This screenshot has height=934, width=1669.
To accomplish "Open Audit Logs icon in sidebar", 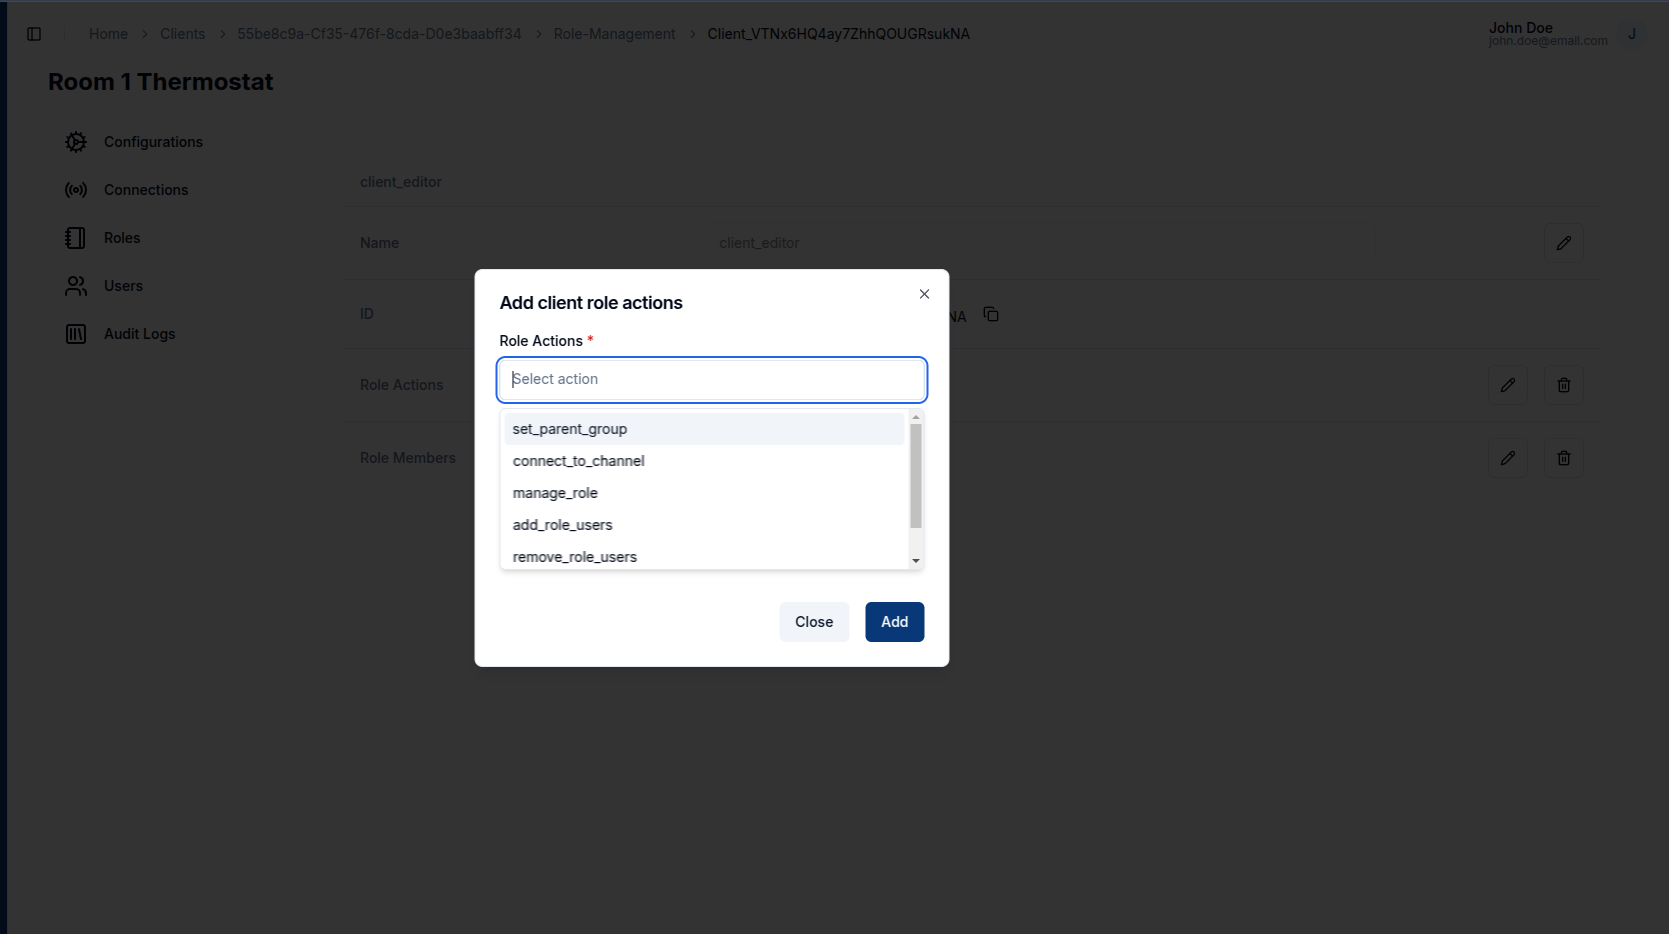I will pyautogui.click(x=76, y=334).
